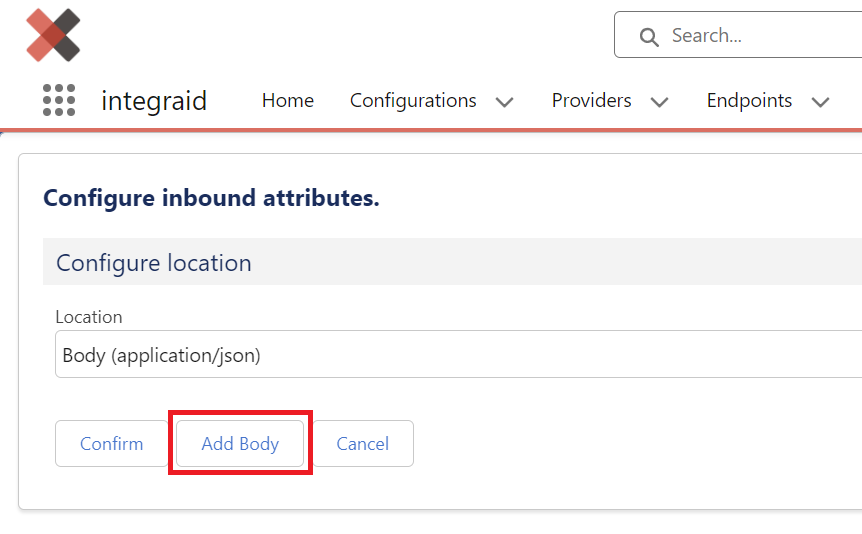Viewport: 862px width, 534px height.
Task: Open the Configurations tab
Action: 413,101
